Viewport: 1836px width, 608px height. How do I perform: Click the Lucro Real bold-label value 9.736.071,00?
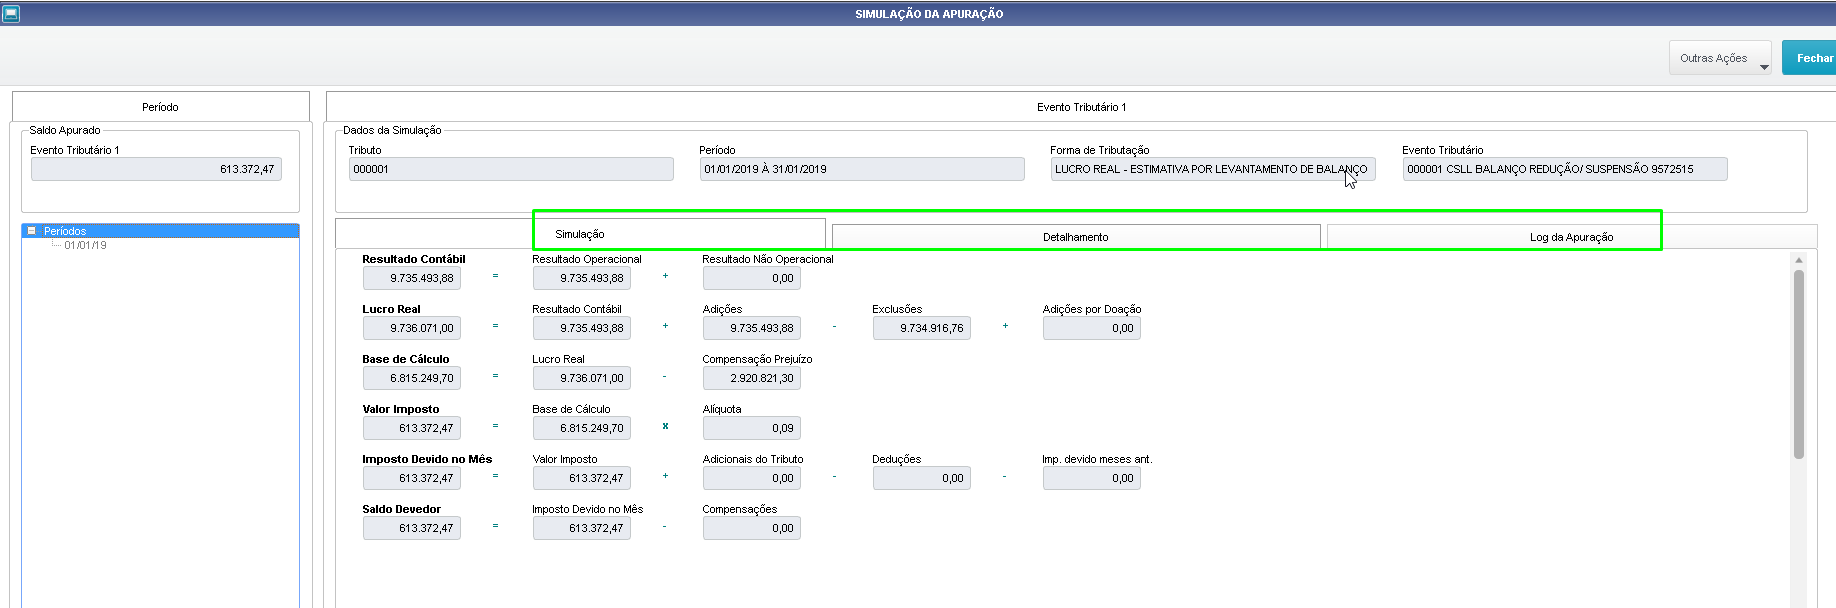coord(412,328)
